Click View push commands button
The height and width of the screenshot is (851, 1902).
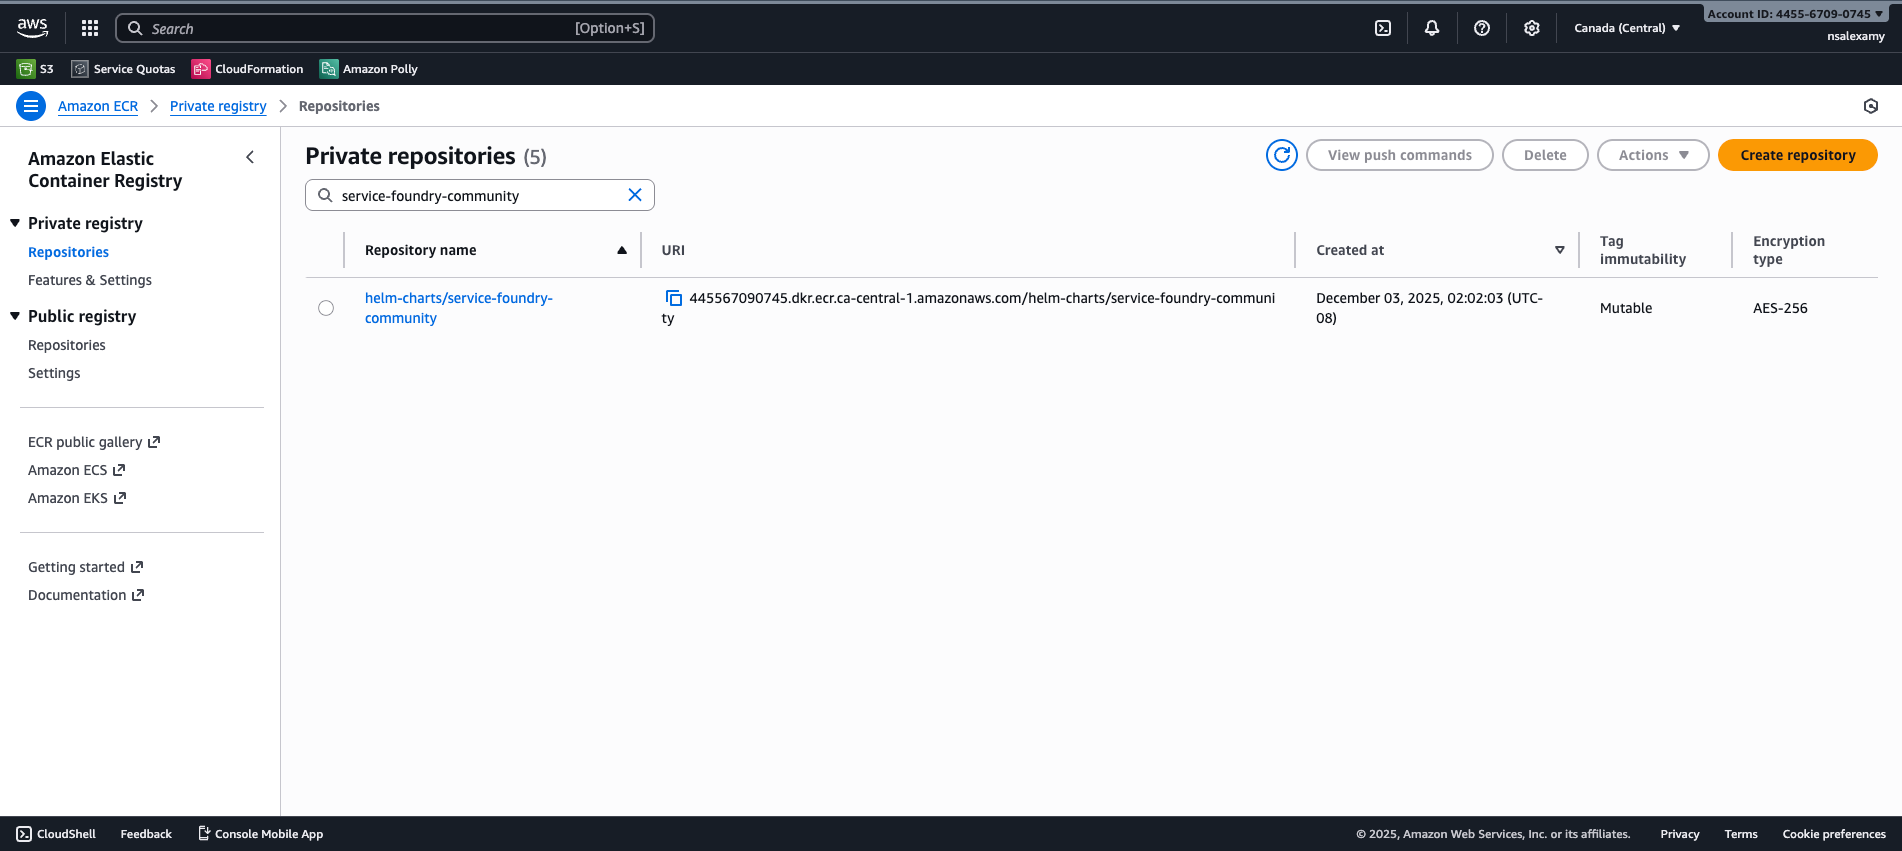[x=1400, y=155]
